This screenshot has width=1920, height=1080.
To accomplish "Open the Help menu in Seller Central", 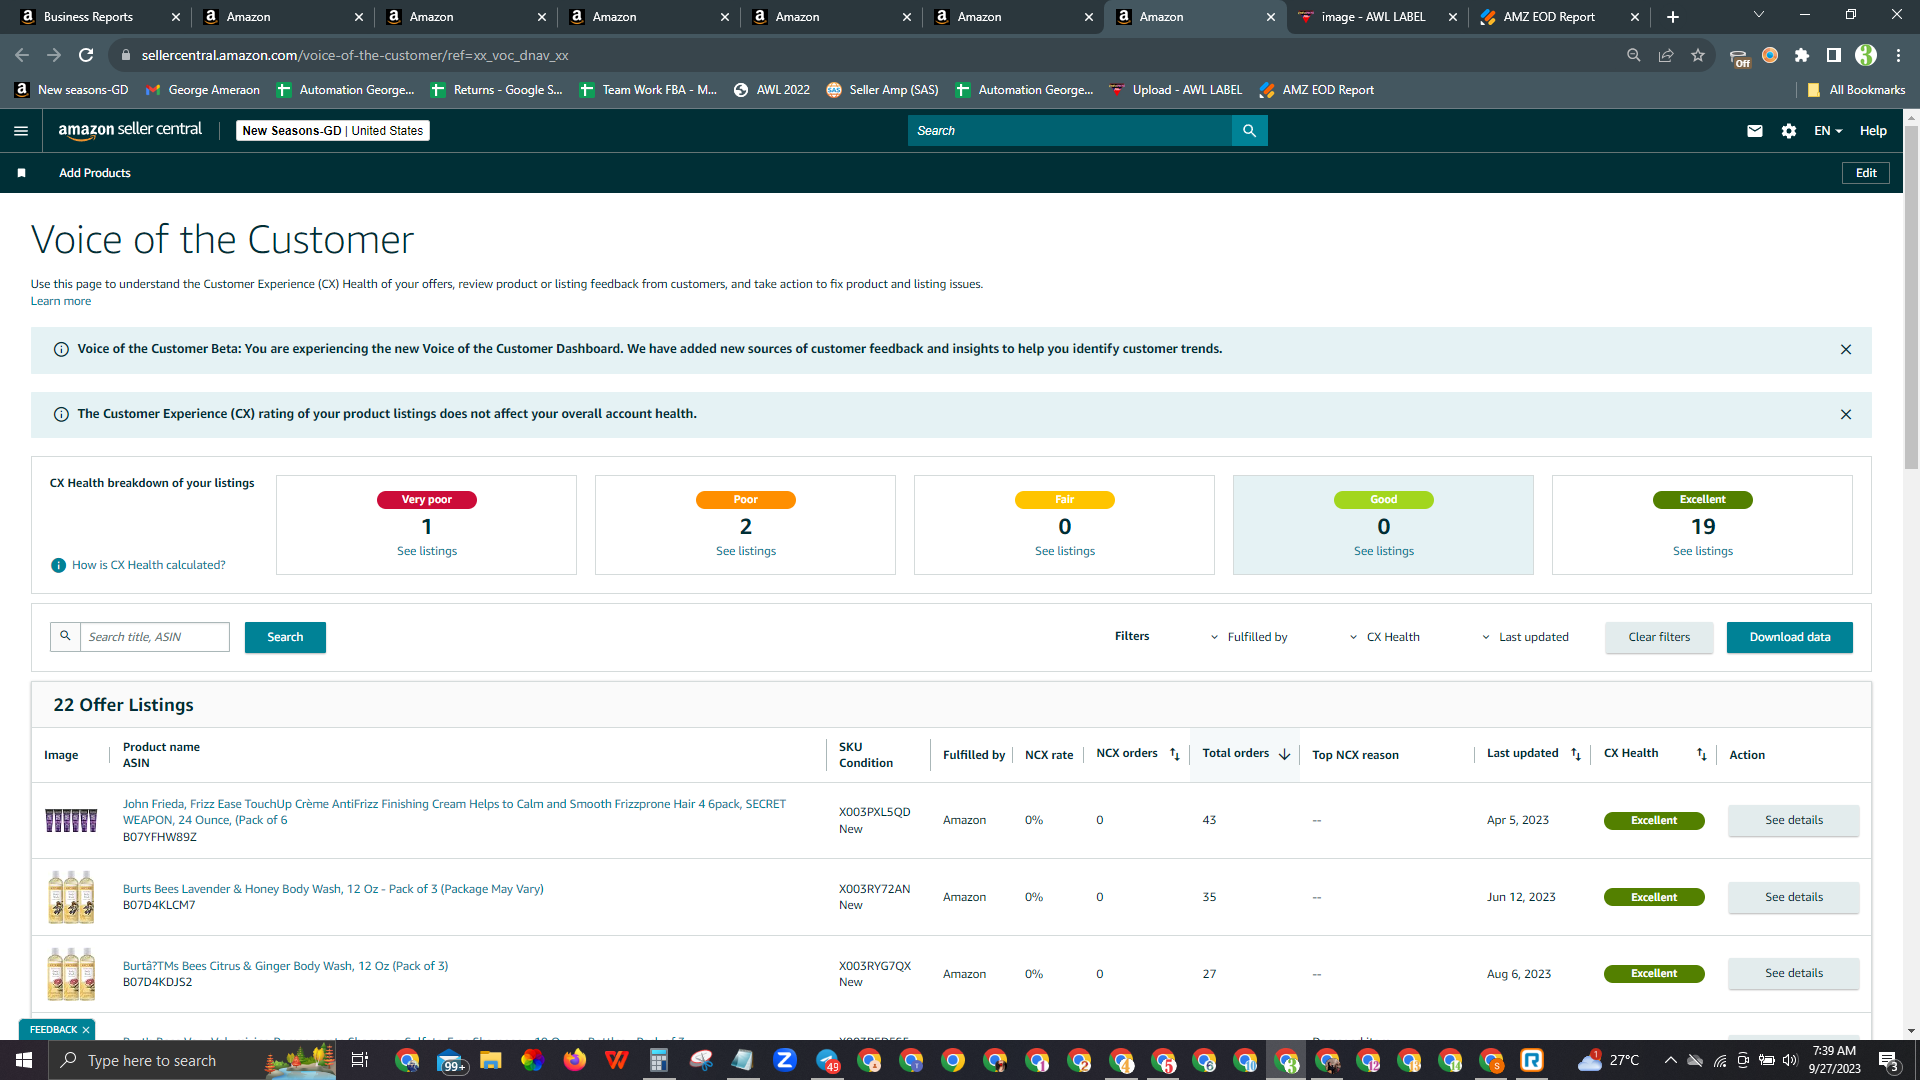I will (1873, 131).
